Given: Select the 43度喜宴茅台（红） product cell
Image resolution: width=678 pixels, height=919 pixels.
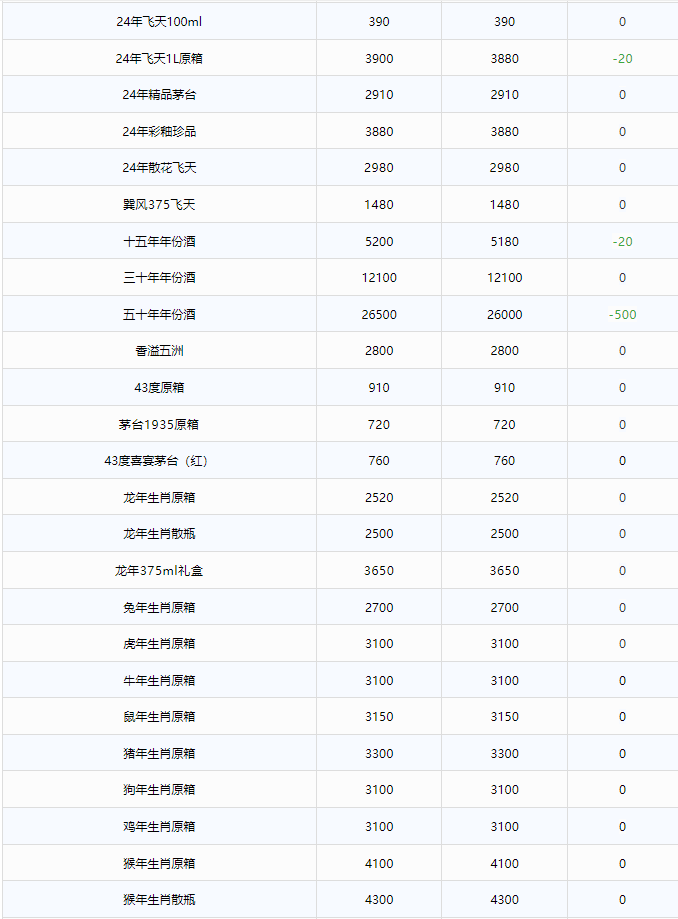Looking at the screenshot, I should click(x=159, y=461).
